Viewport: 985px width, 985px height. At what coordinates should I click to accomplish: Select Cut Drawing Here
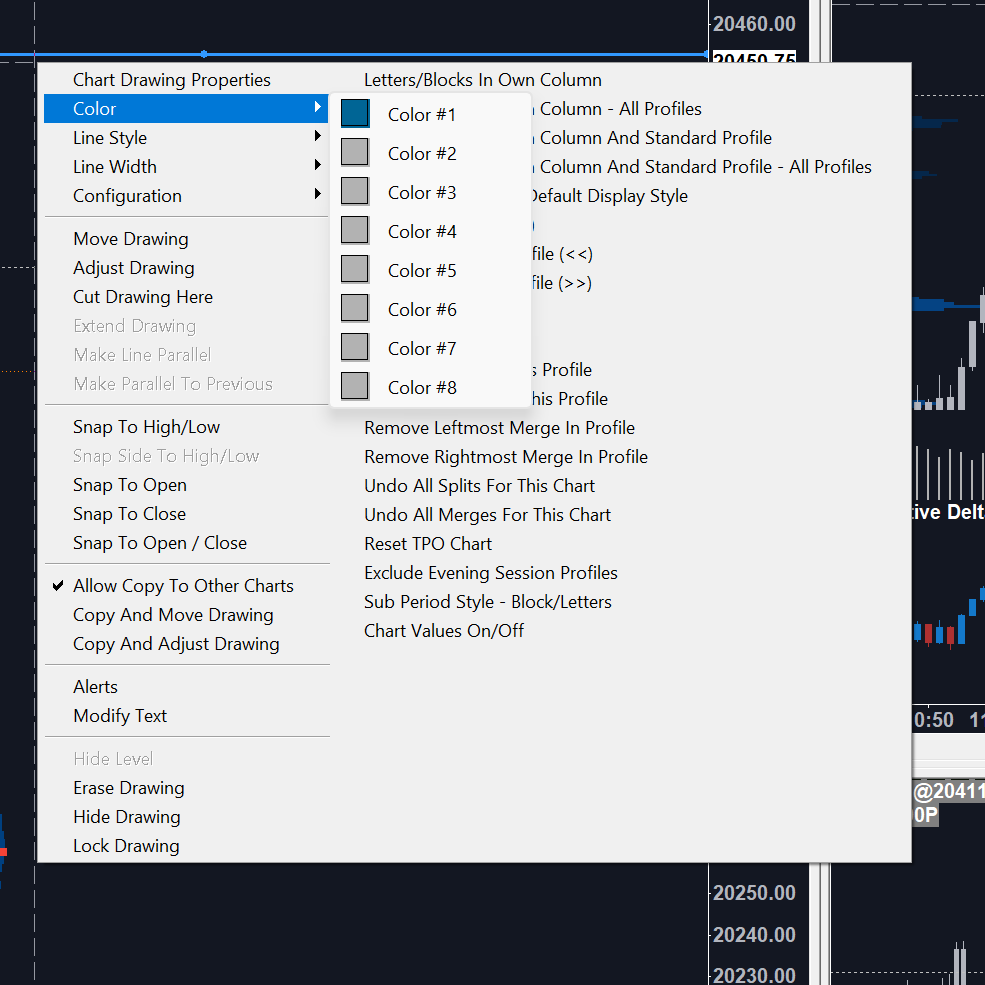coord(143,297)
